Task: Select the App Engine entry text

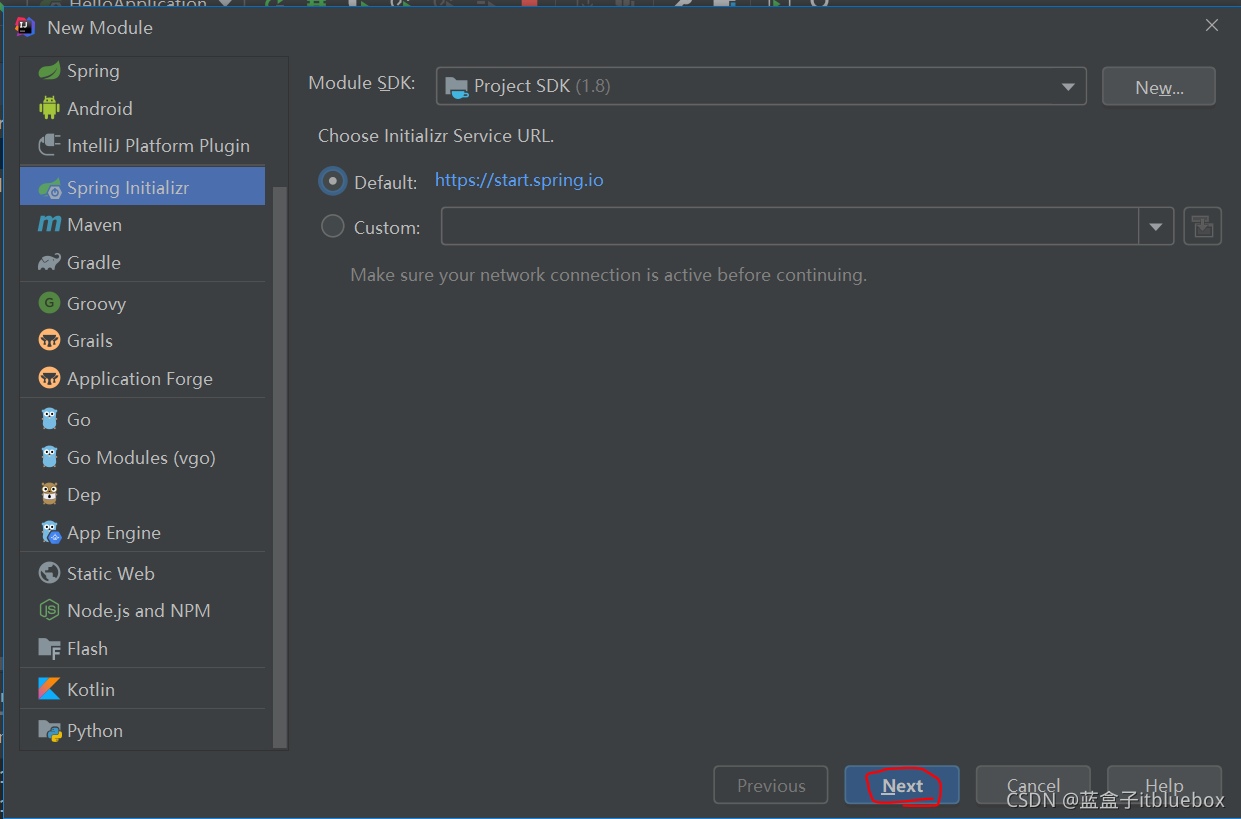Action: coord(114,533)
